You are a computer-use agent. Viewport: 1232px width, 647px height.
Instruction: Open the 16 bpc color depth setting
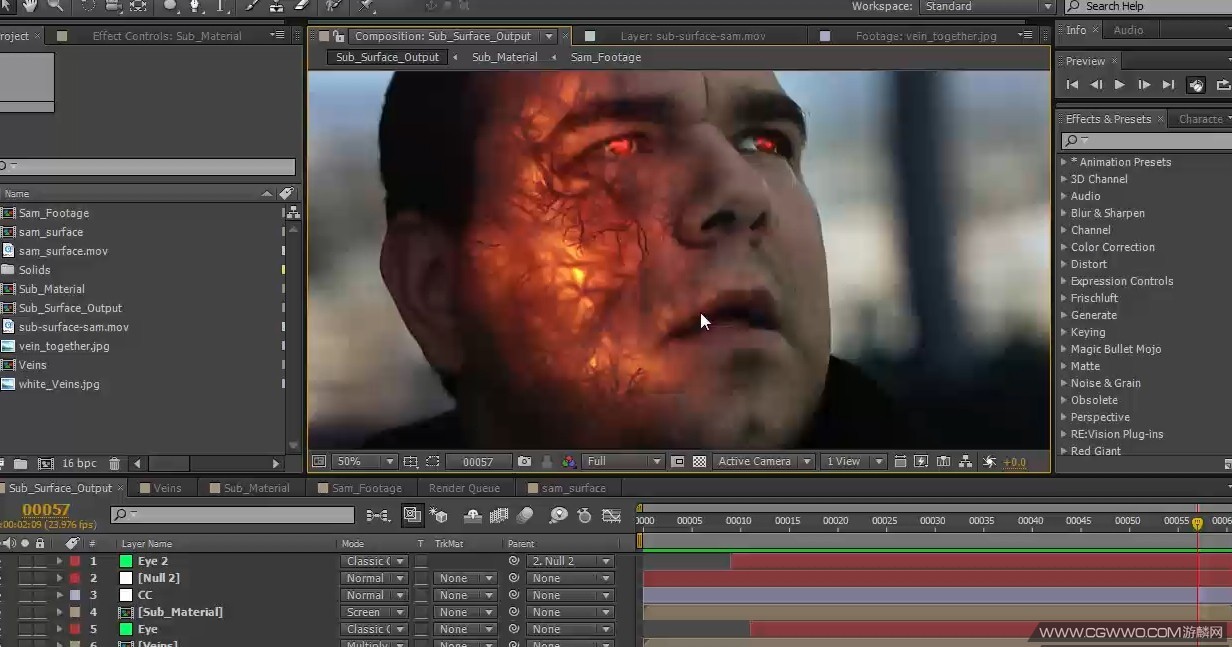pos(80,464)
